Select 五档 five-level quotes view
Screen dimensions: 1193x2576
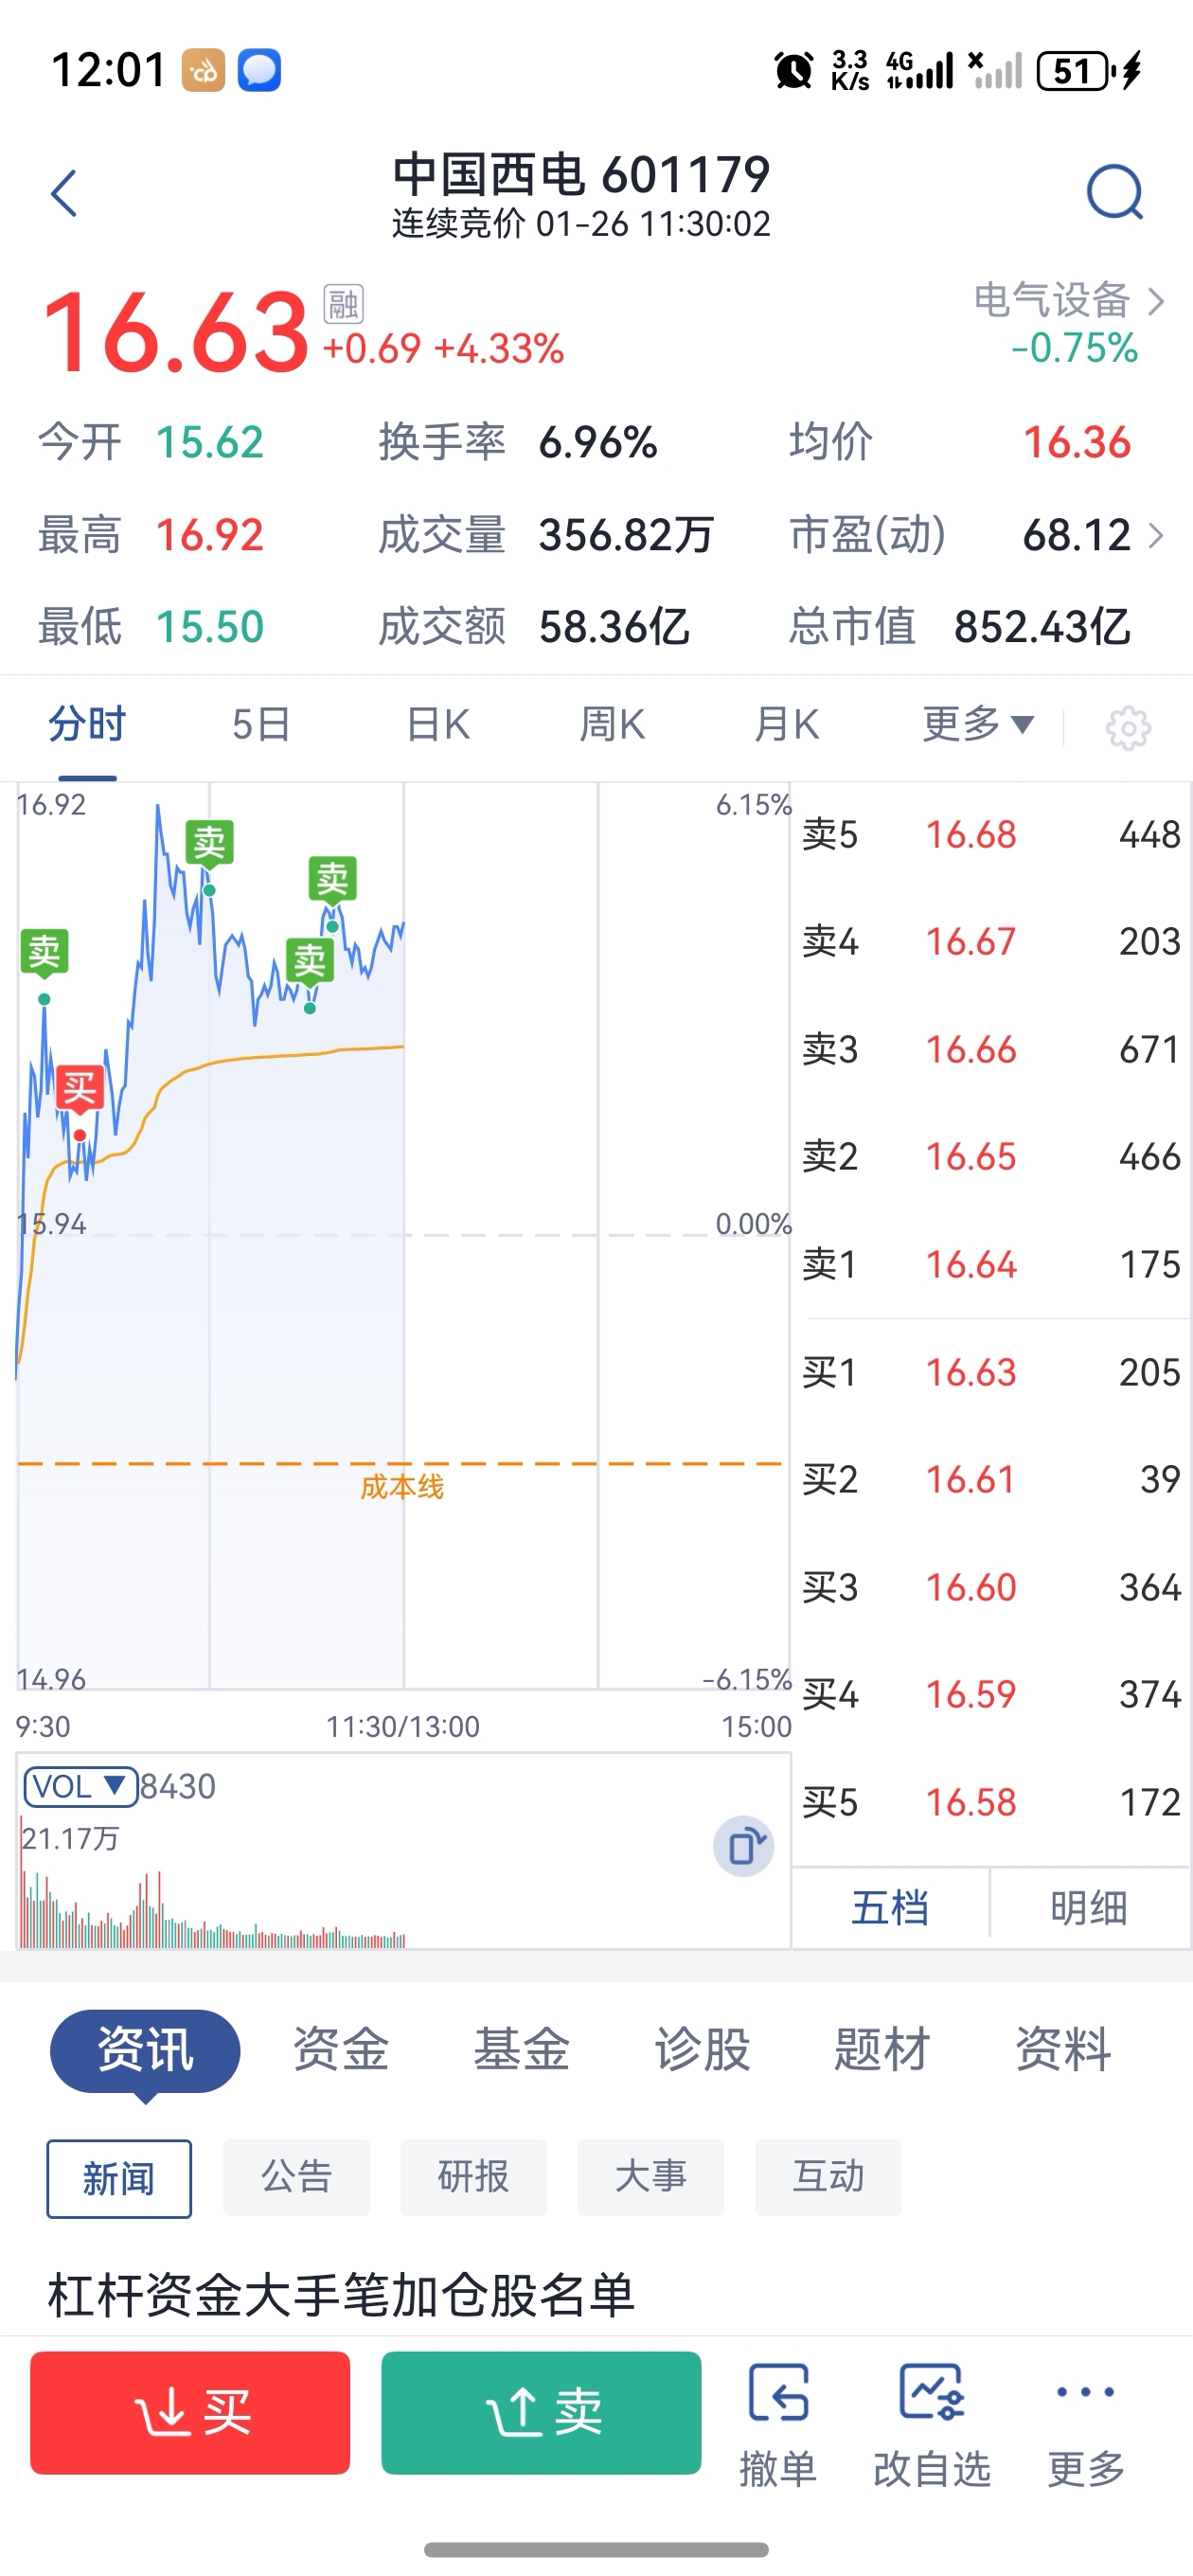click(890, 1908)
